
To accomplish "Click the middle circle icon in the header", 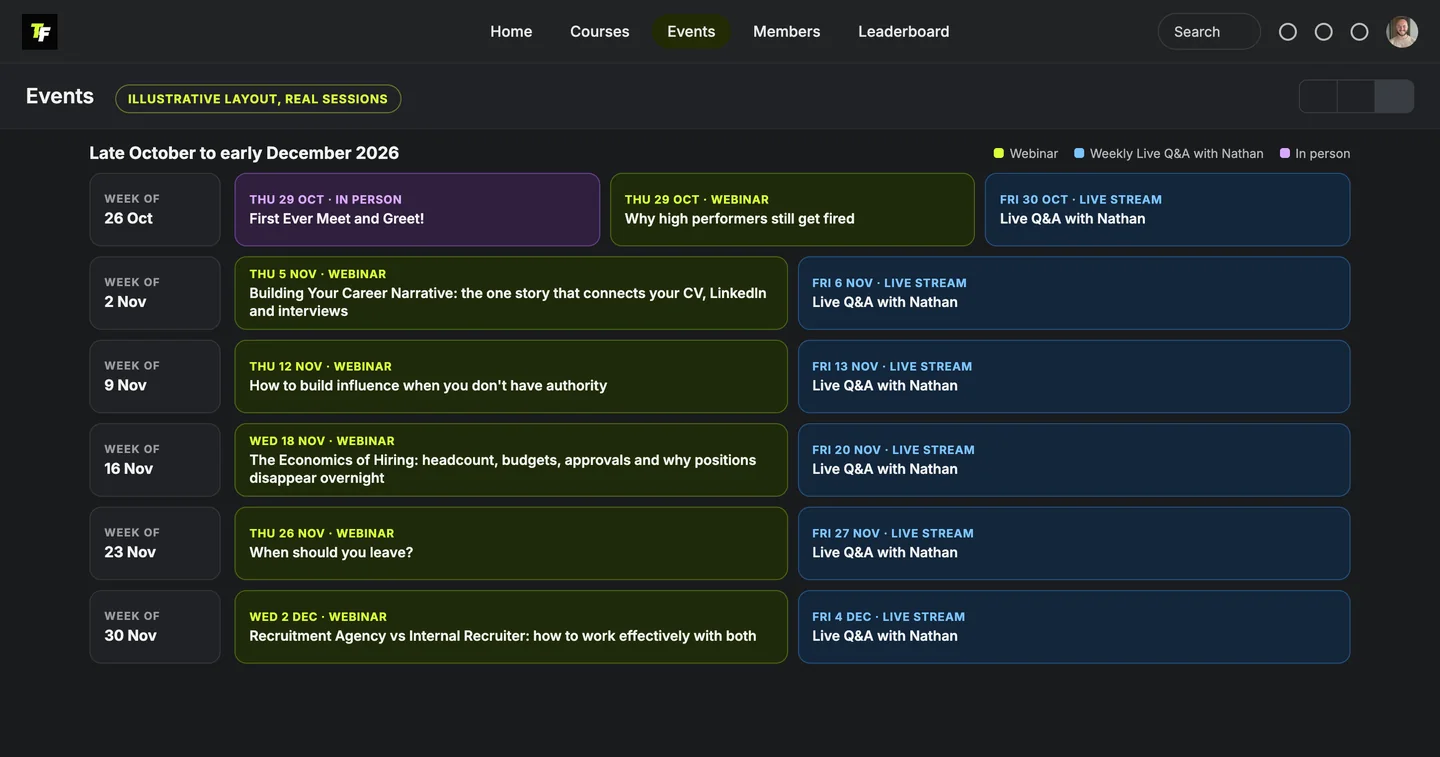I will click(x=1324, y=32).
